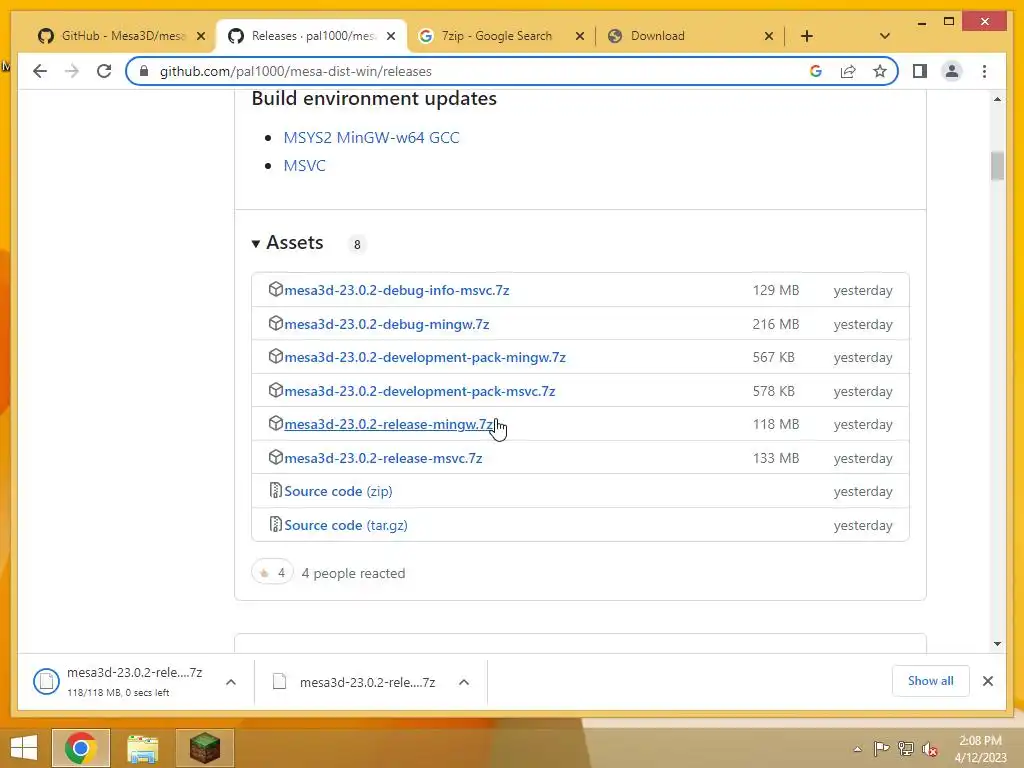Click package icon beside release-msvc.7z
1024x768 pixels.
coord(276,457)
